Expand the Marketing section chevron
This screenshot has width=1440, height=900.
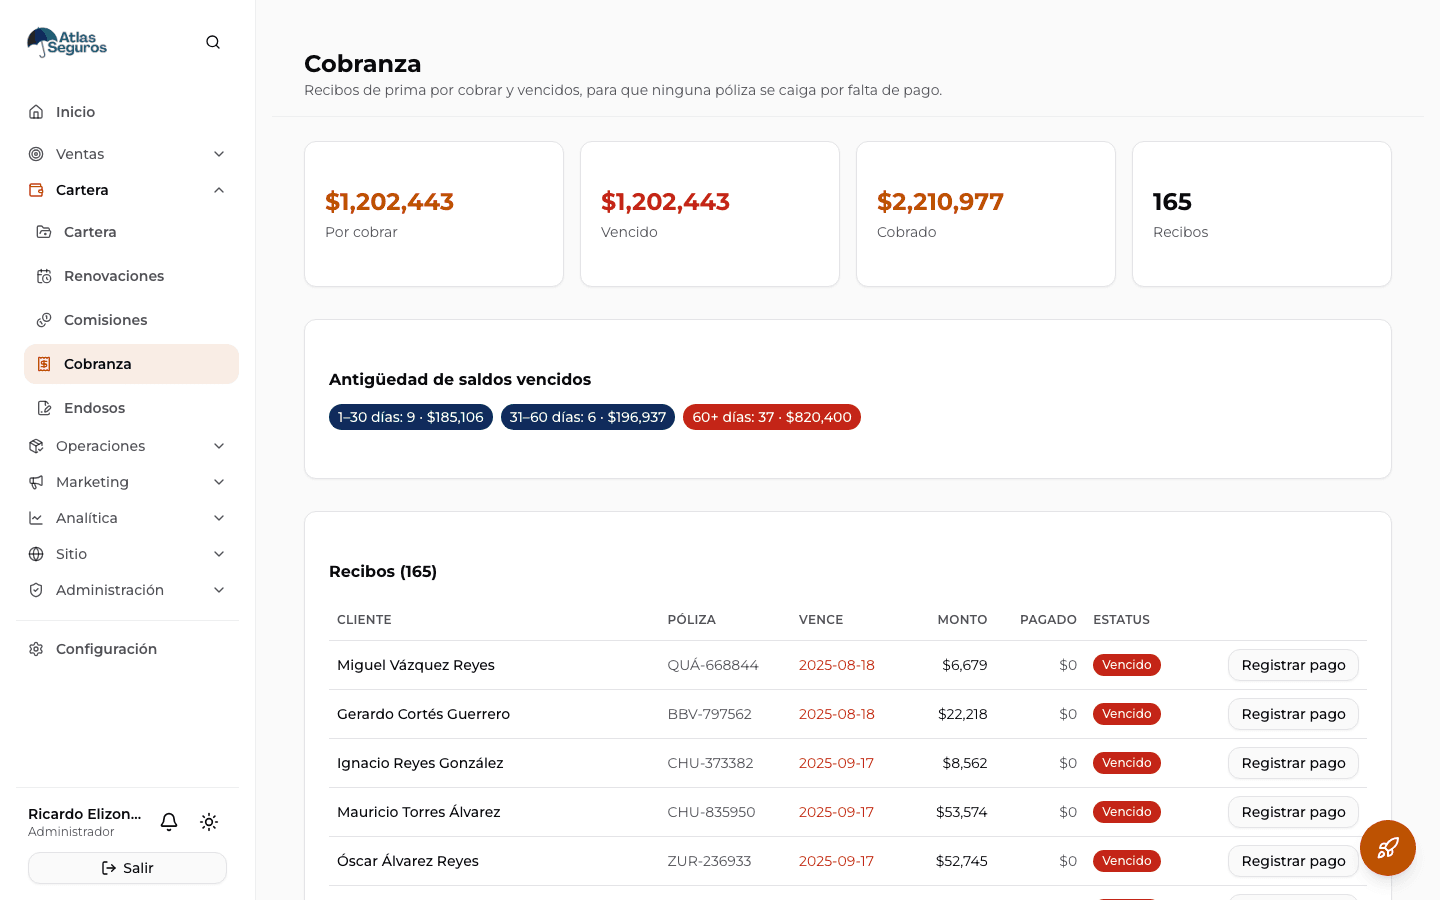click(x=219, y=482)
